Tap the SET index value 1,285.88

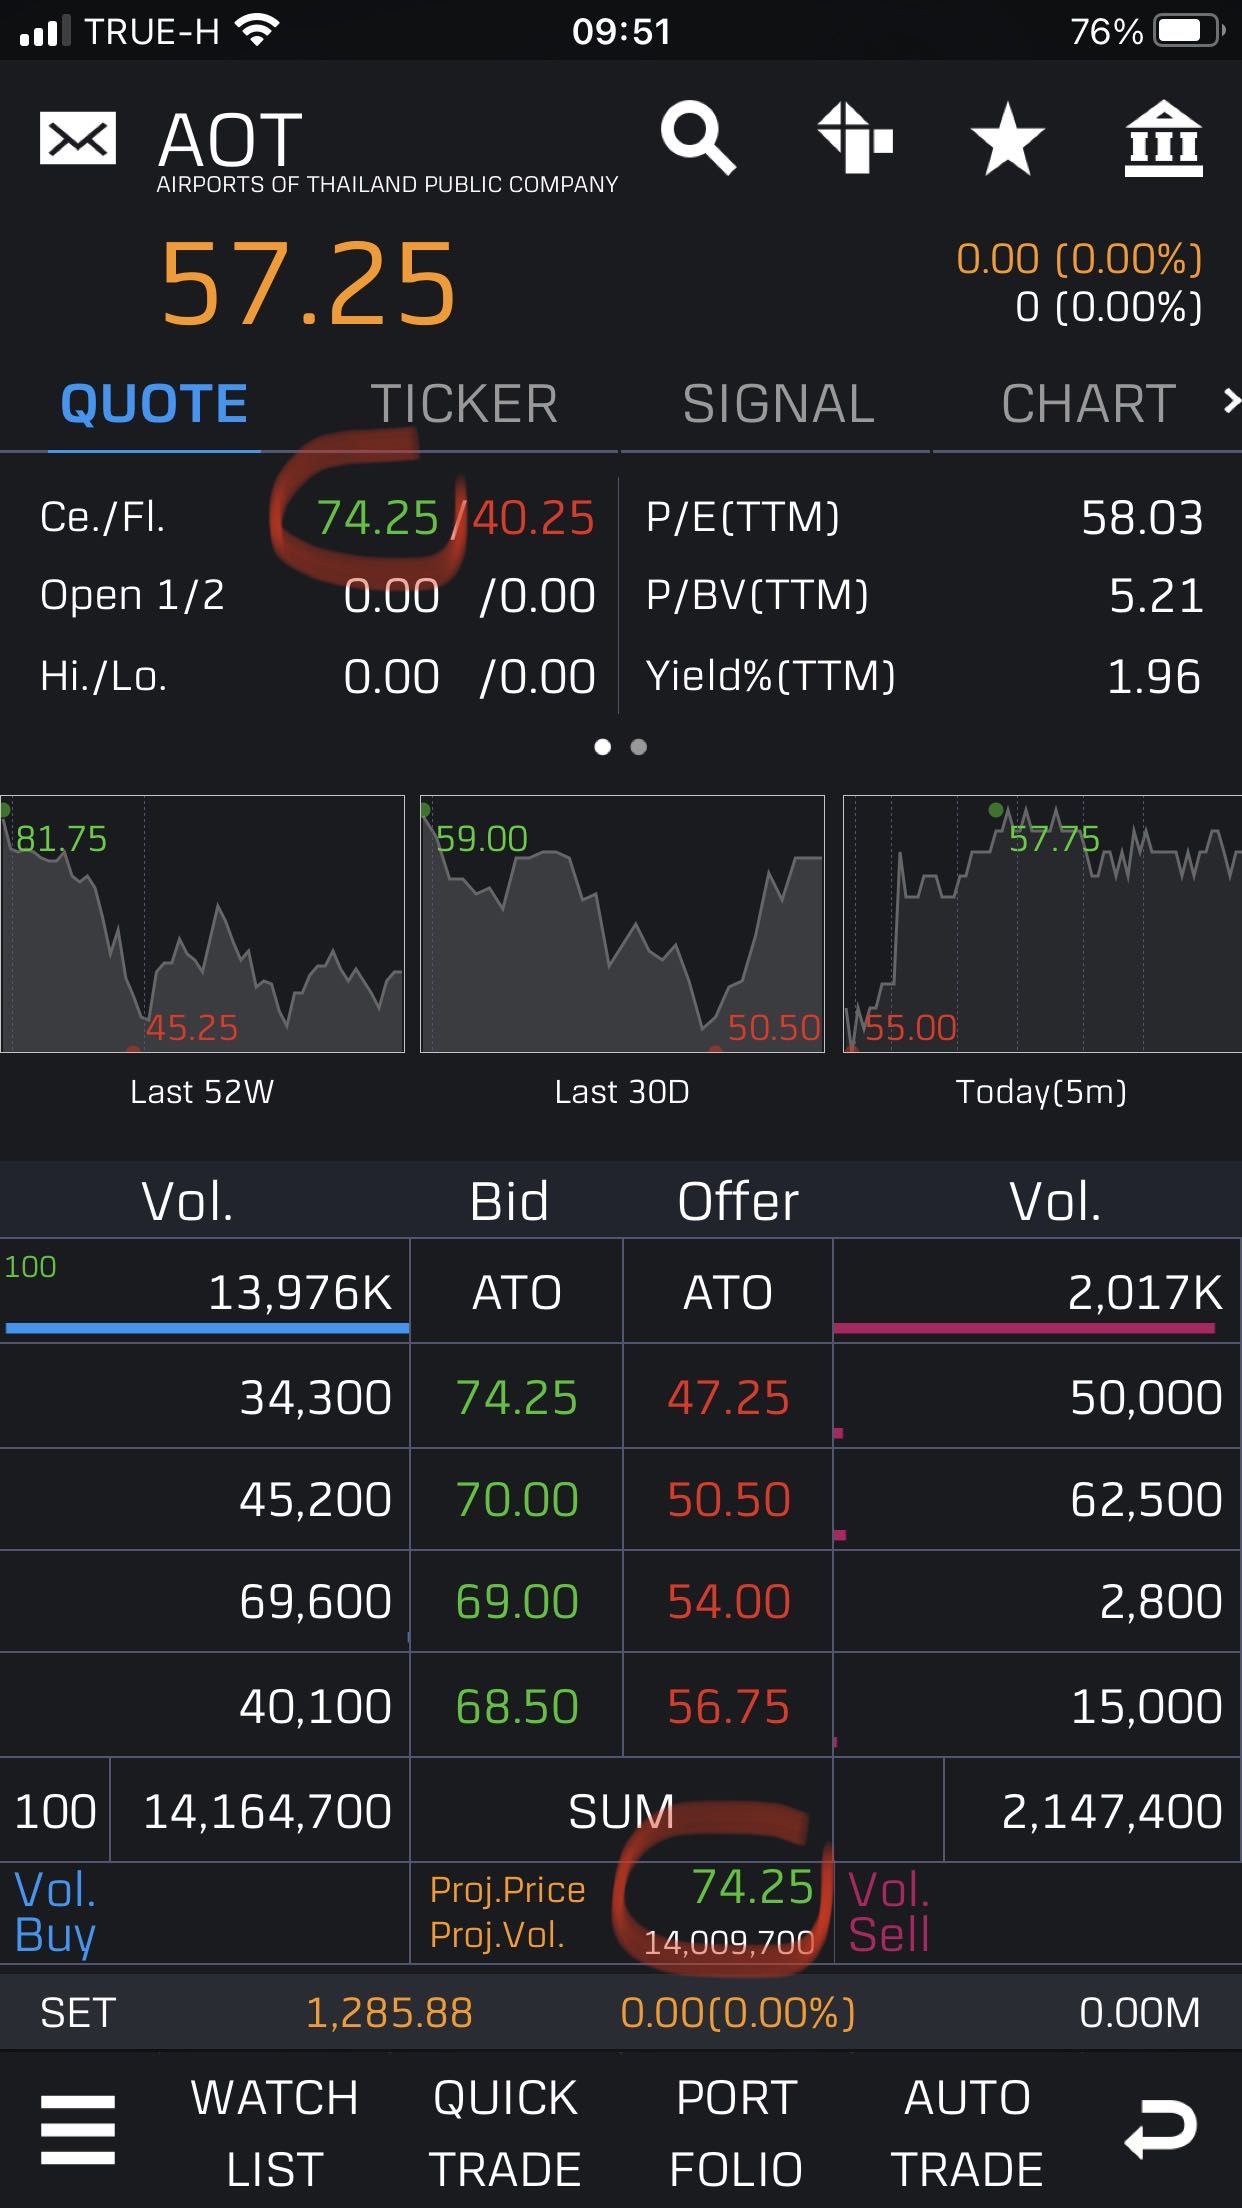389,2012
